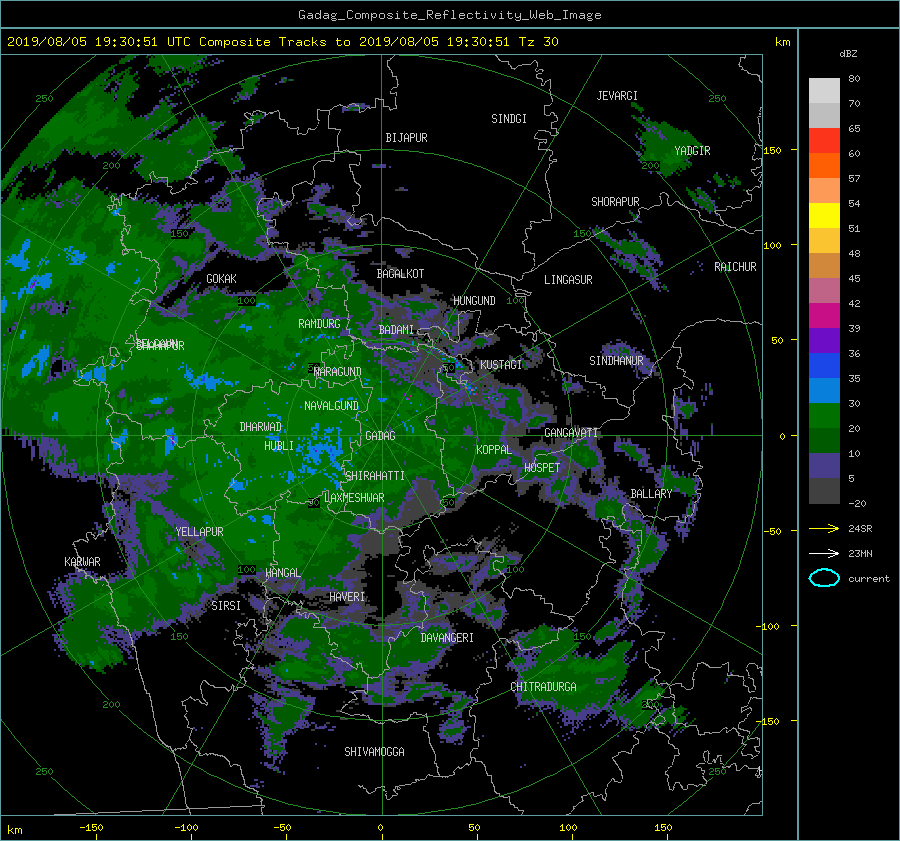The image size is (900, 841).
Task: Click the HUNGUND city label
Action: tap(474, 301)
